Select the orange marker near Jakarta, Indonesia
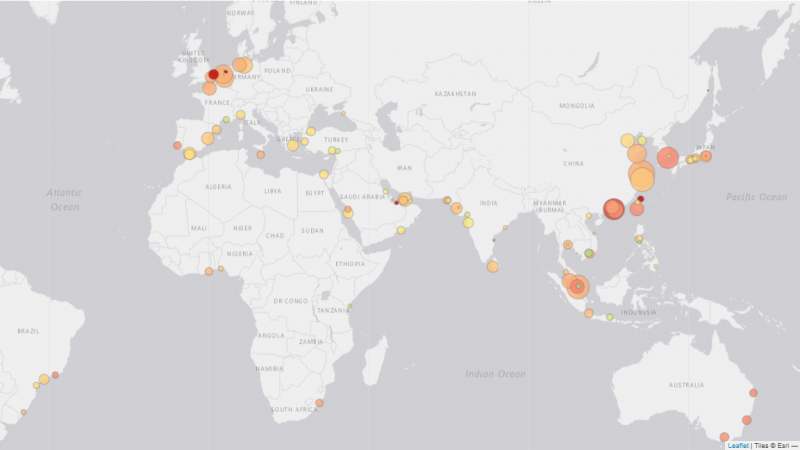 pyautogui.click(x=589, y=313)
